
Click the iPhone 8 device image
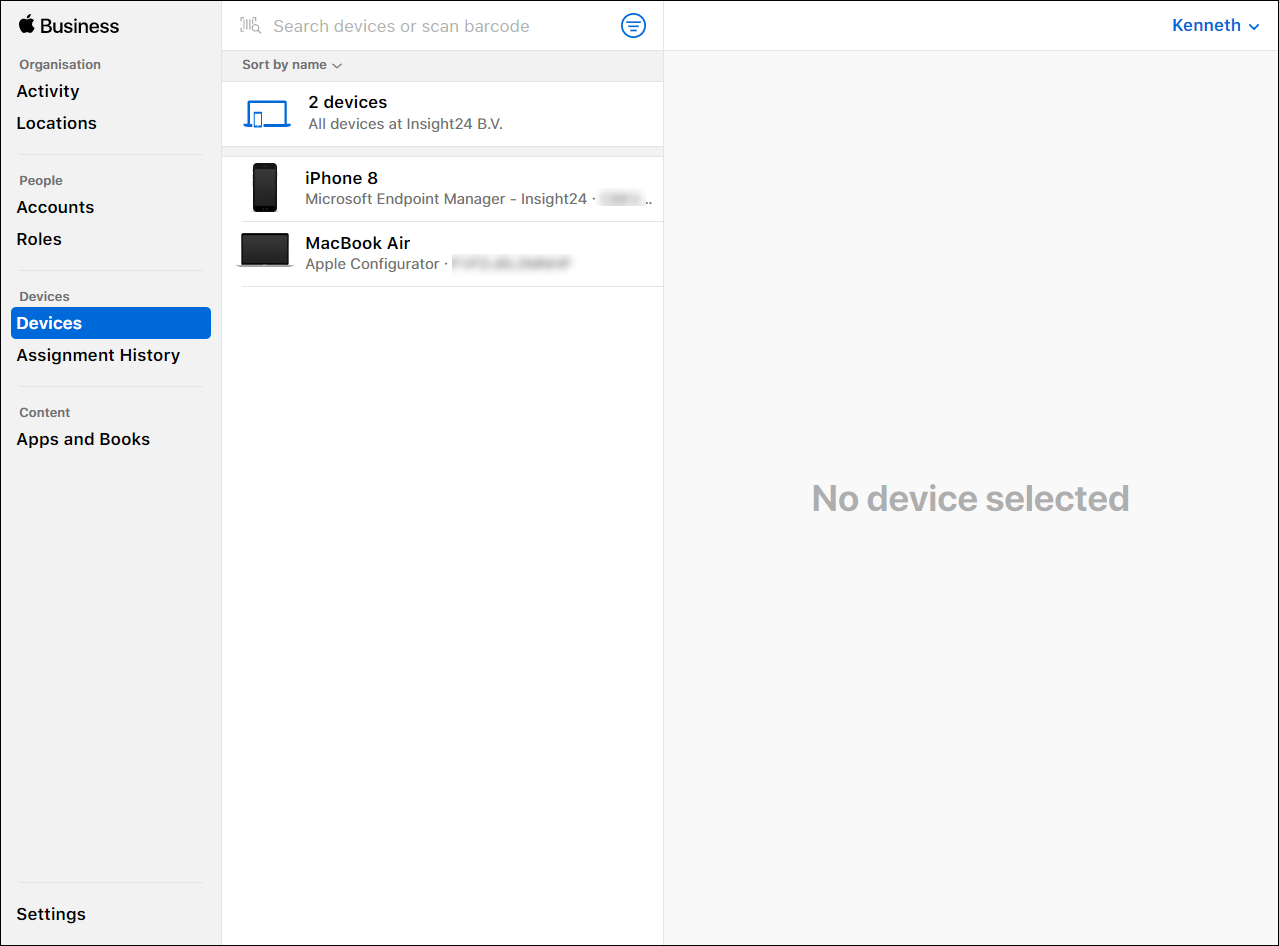click(265, 188)
